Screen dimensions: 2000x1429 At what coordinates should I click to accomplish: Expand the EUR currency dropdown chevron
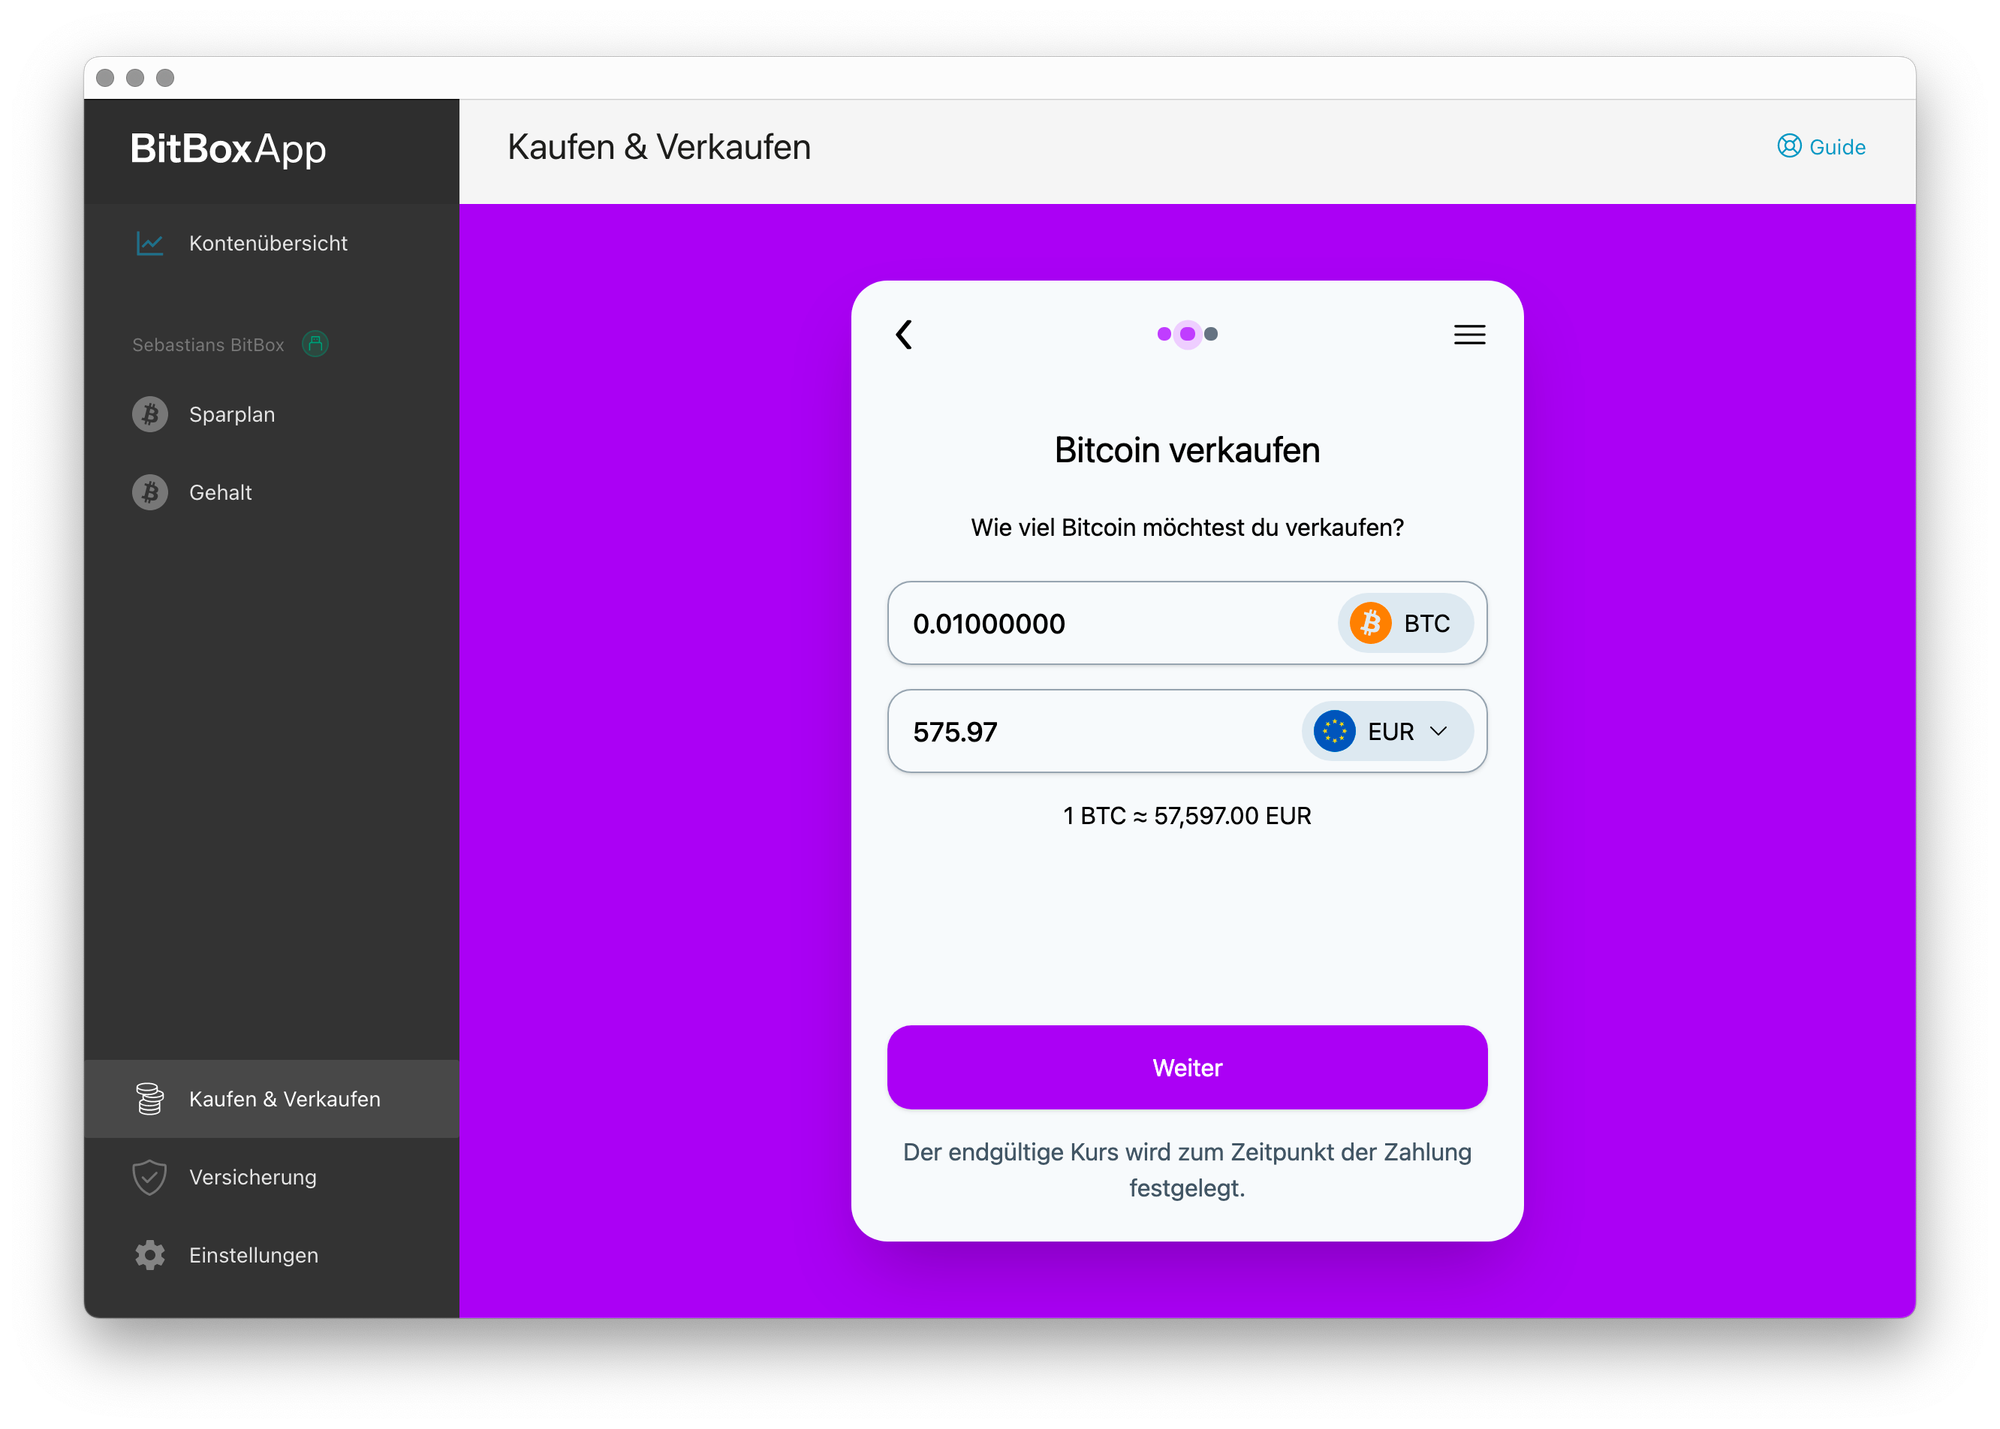point(1439,731)
